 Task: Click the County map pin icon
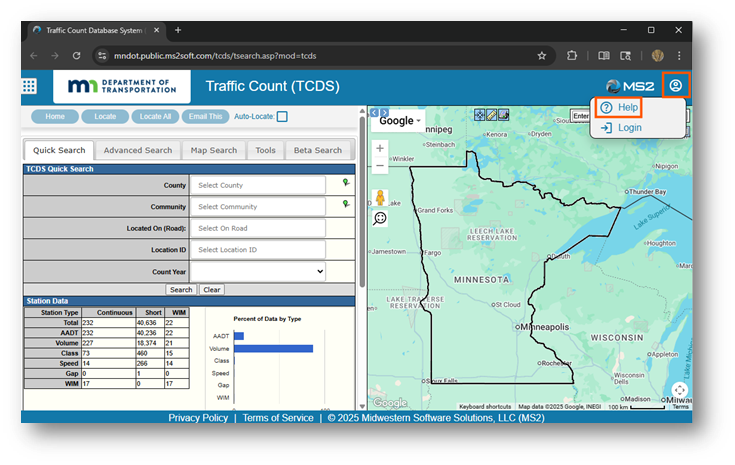pyautogui.click(x=346, y=183)
